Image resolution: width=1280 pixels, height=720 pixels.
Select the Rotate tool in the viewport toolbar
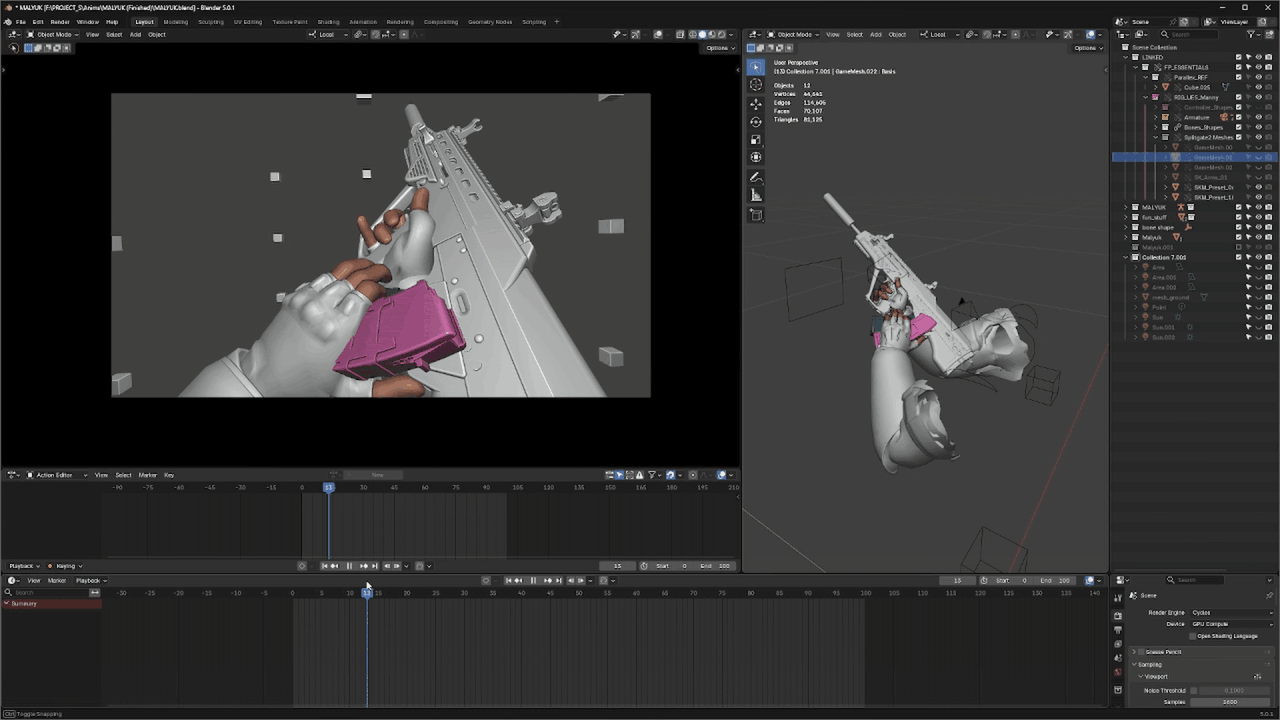(x=756, y=122)
